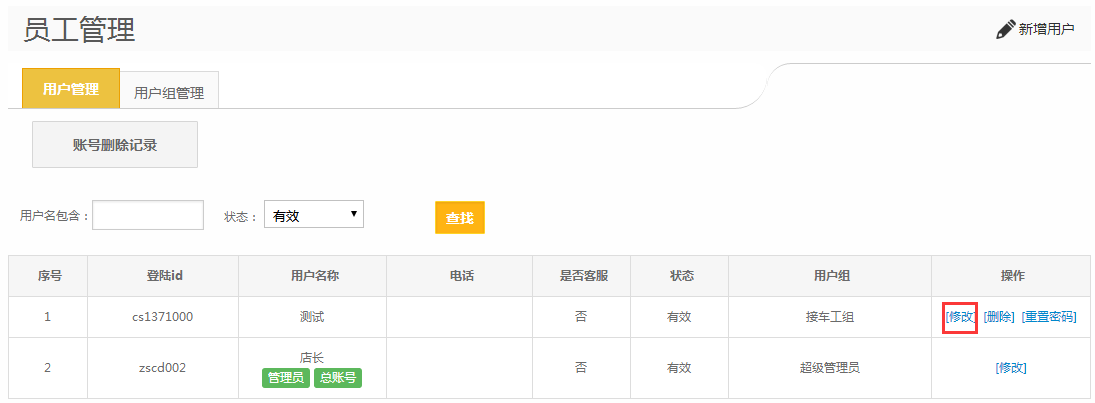This screenshot has width=1095, height=403.
Task: Select the 超级管理员 user group cell
Action: point(830,367)
